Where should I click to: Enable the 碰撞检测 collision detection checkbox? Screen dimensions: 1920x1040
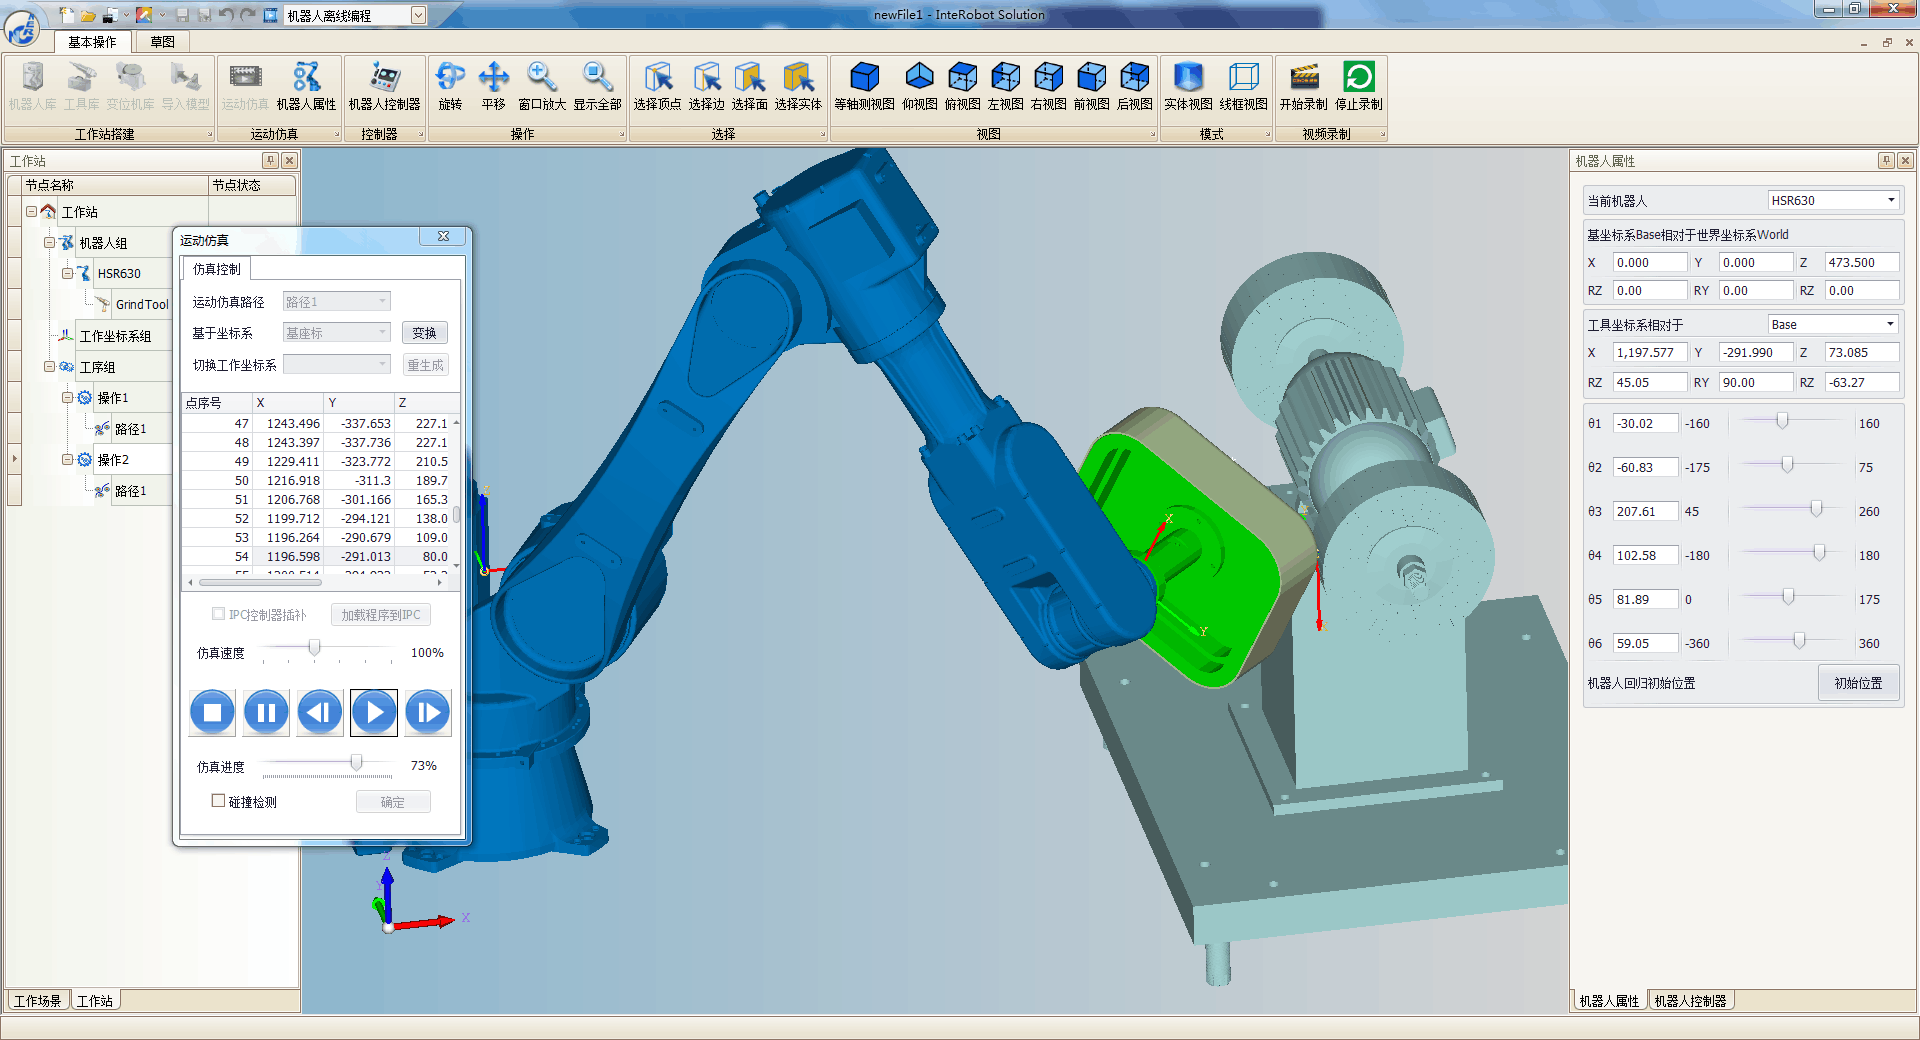click(218, 801)
